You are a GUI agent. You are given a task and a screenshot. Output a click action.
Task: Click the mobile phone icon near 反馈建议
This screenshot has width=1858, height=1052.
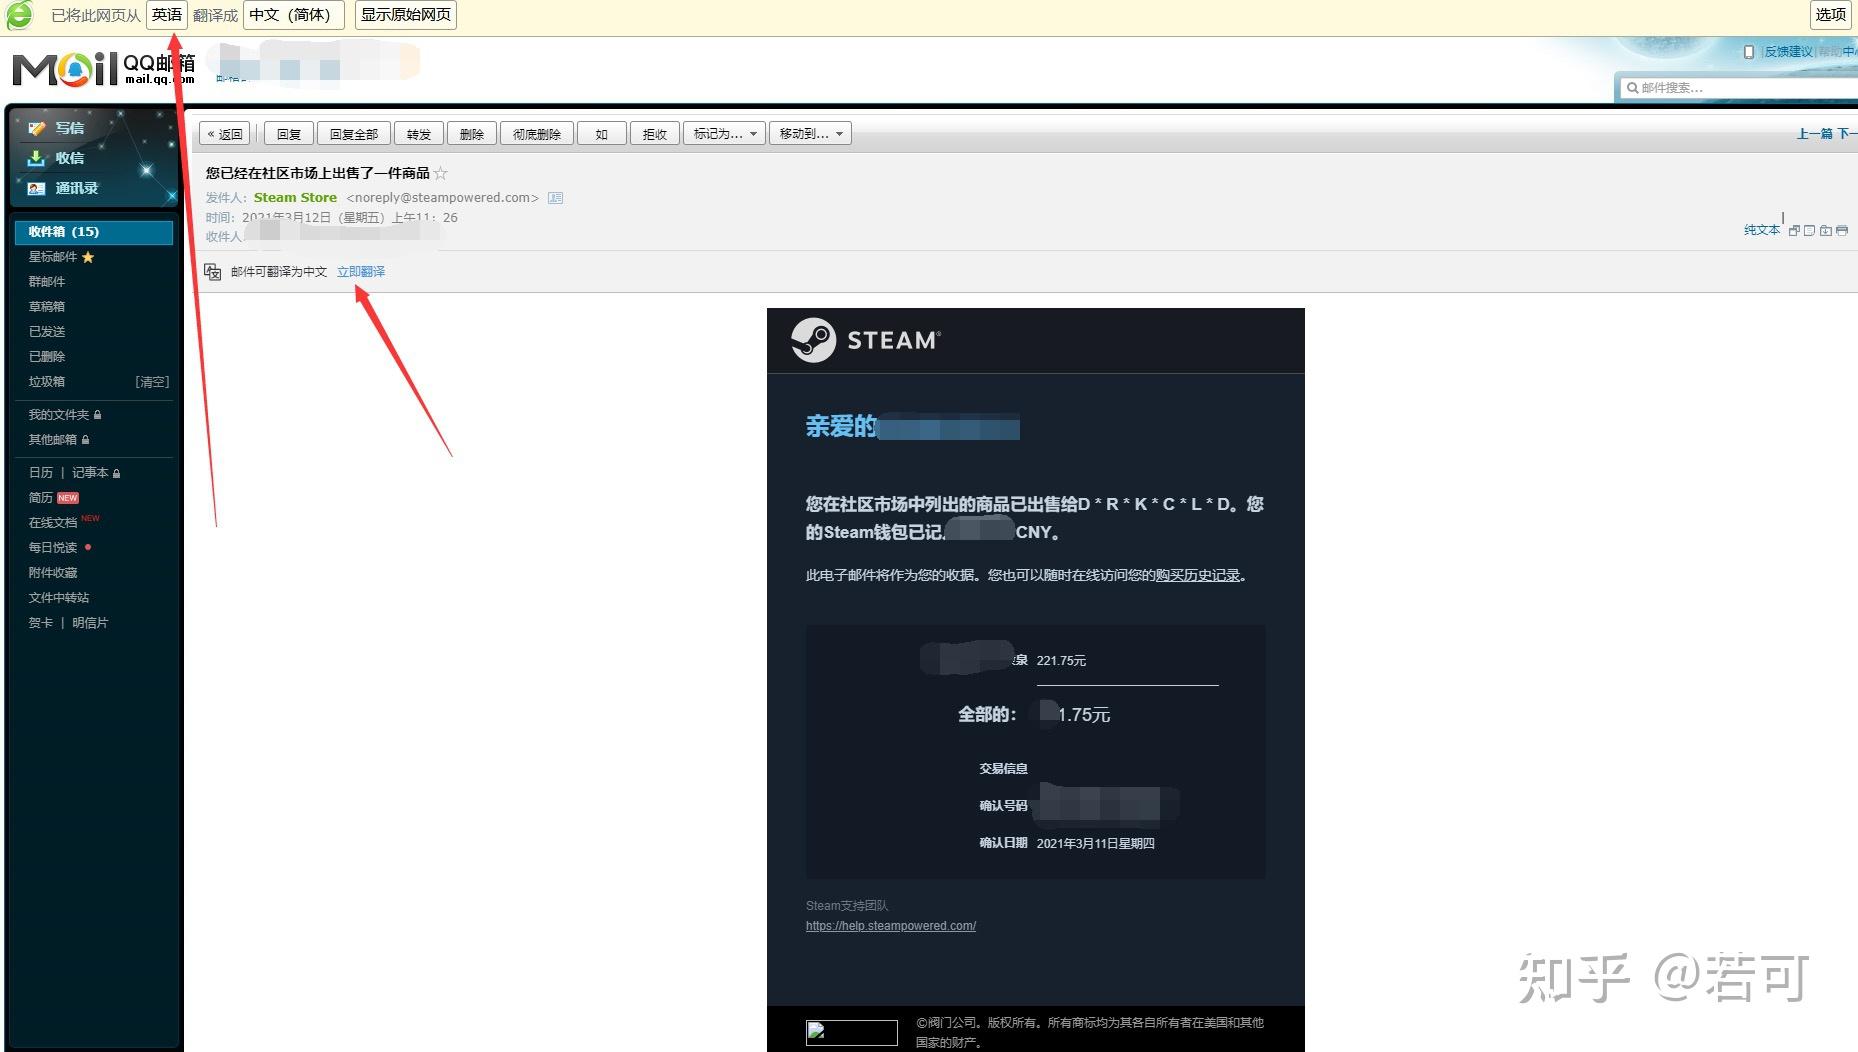pos(1749,52)
